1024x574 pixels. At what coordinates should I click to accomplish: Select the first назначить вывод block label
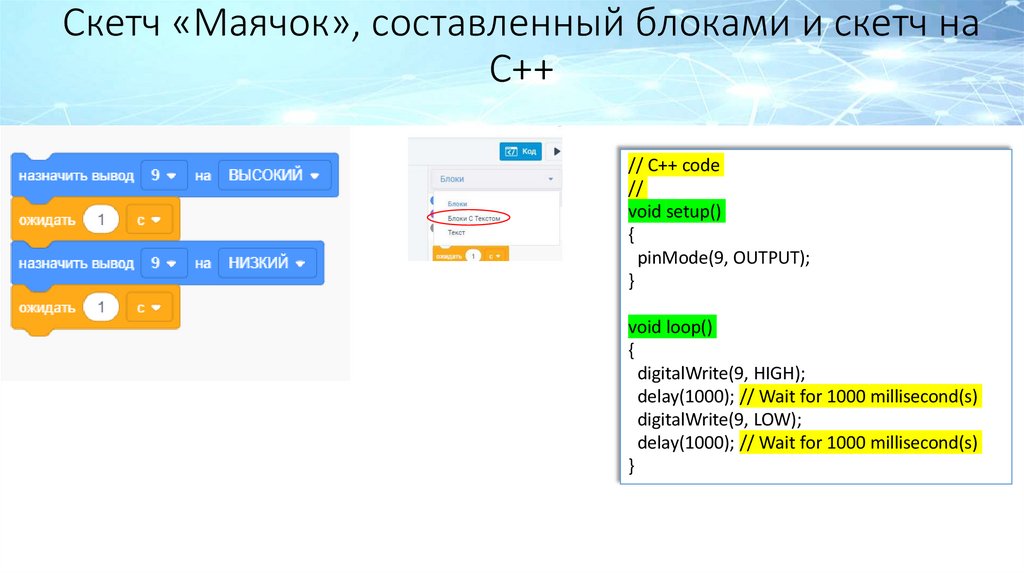[76, 176]
